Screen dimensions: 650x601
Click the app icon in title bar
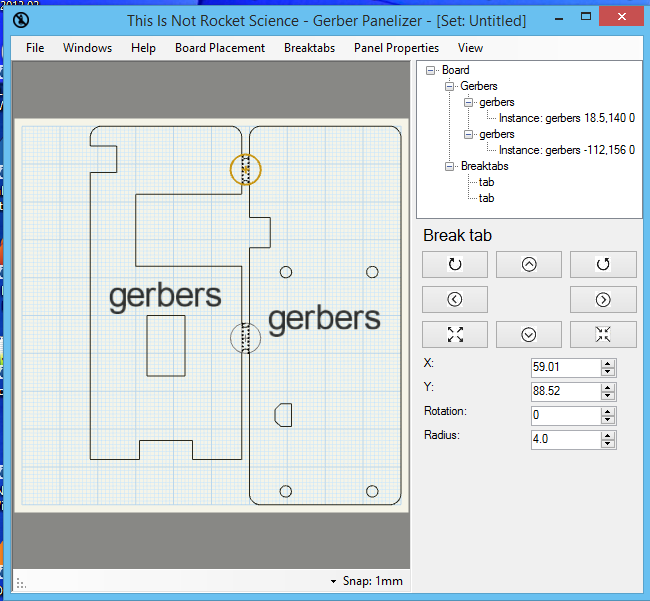pyautogui.click(x=21, y=20)
